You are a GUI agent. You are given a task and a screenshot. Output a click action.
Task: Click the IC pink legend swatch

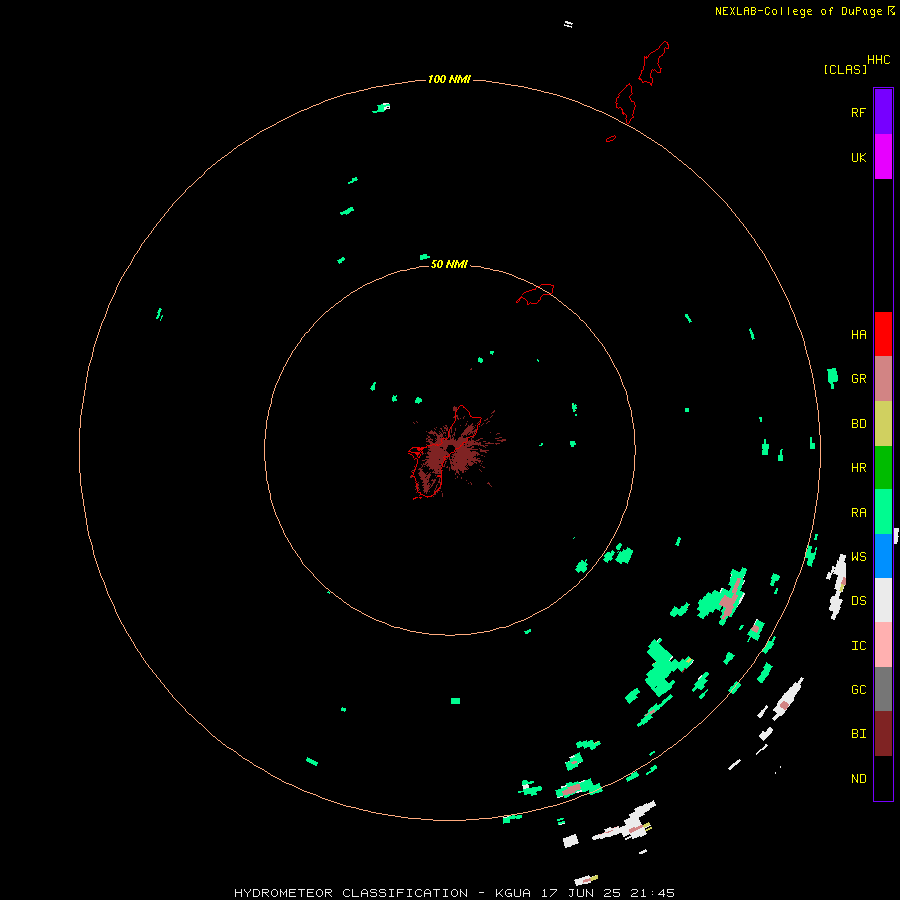[x=883, y=645]
